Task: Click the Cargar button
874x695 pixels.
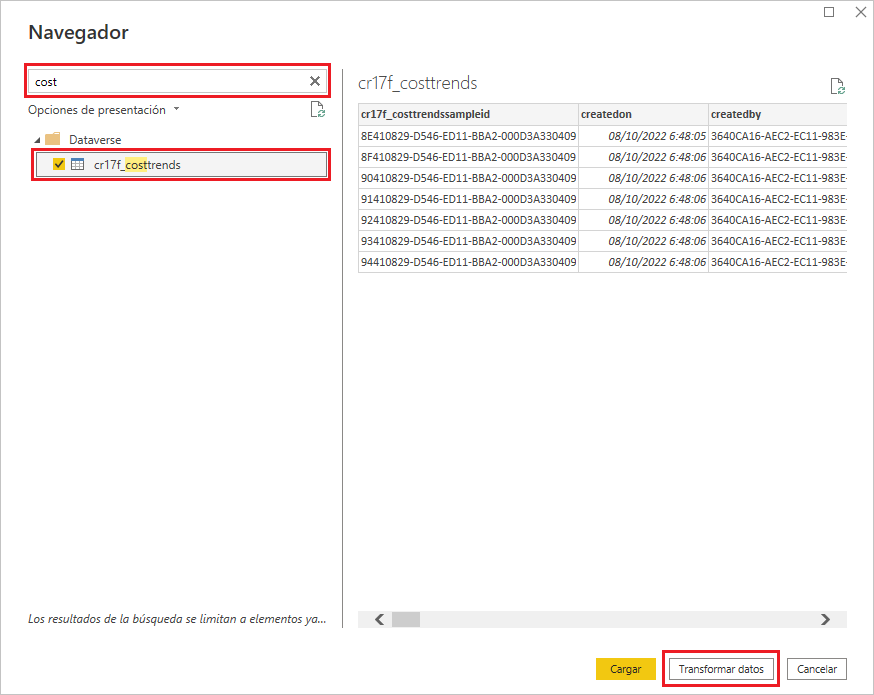Action: (625, 669)
